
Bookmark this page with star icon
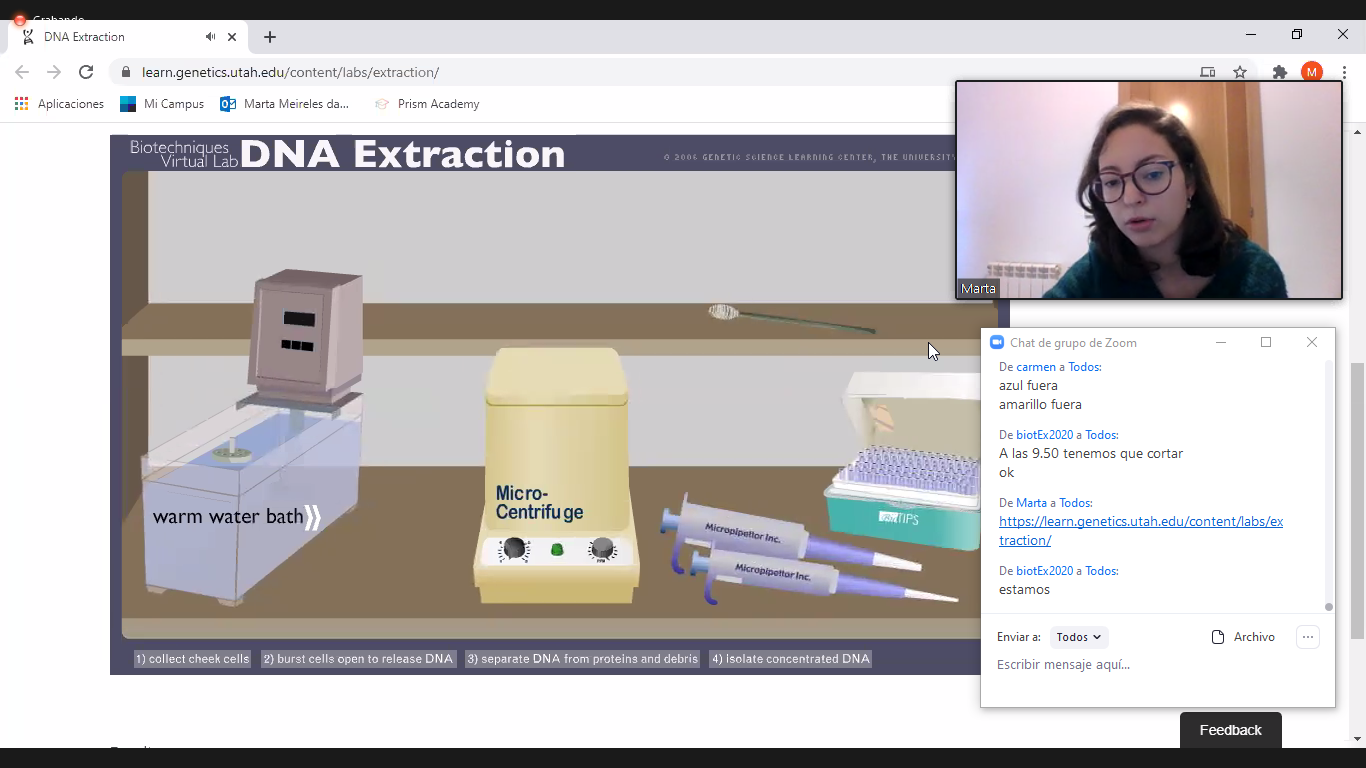(x=1240, y=72)
